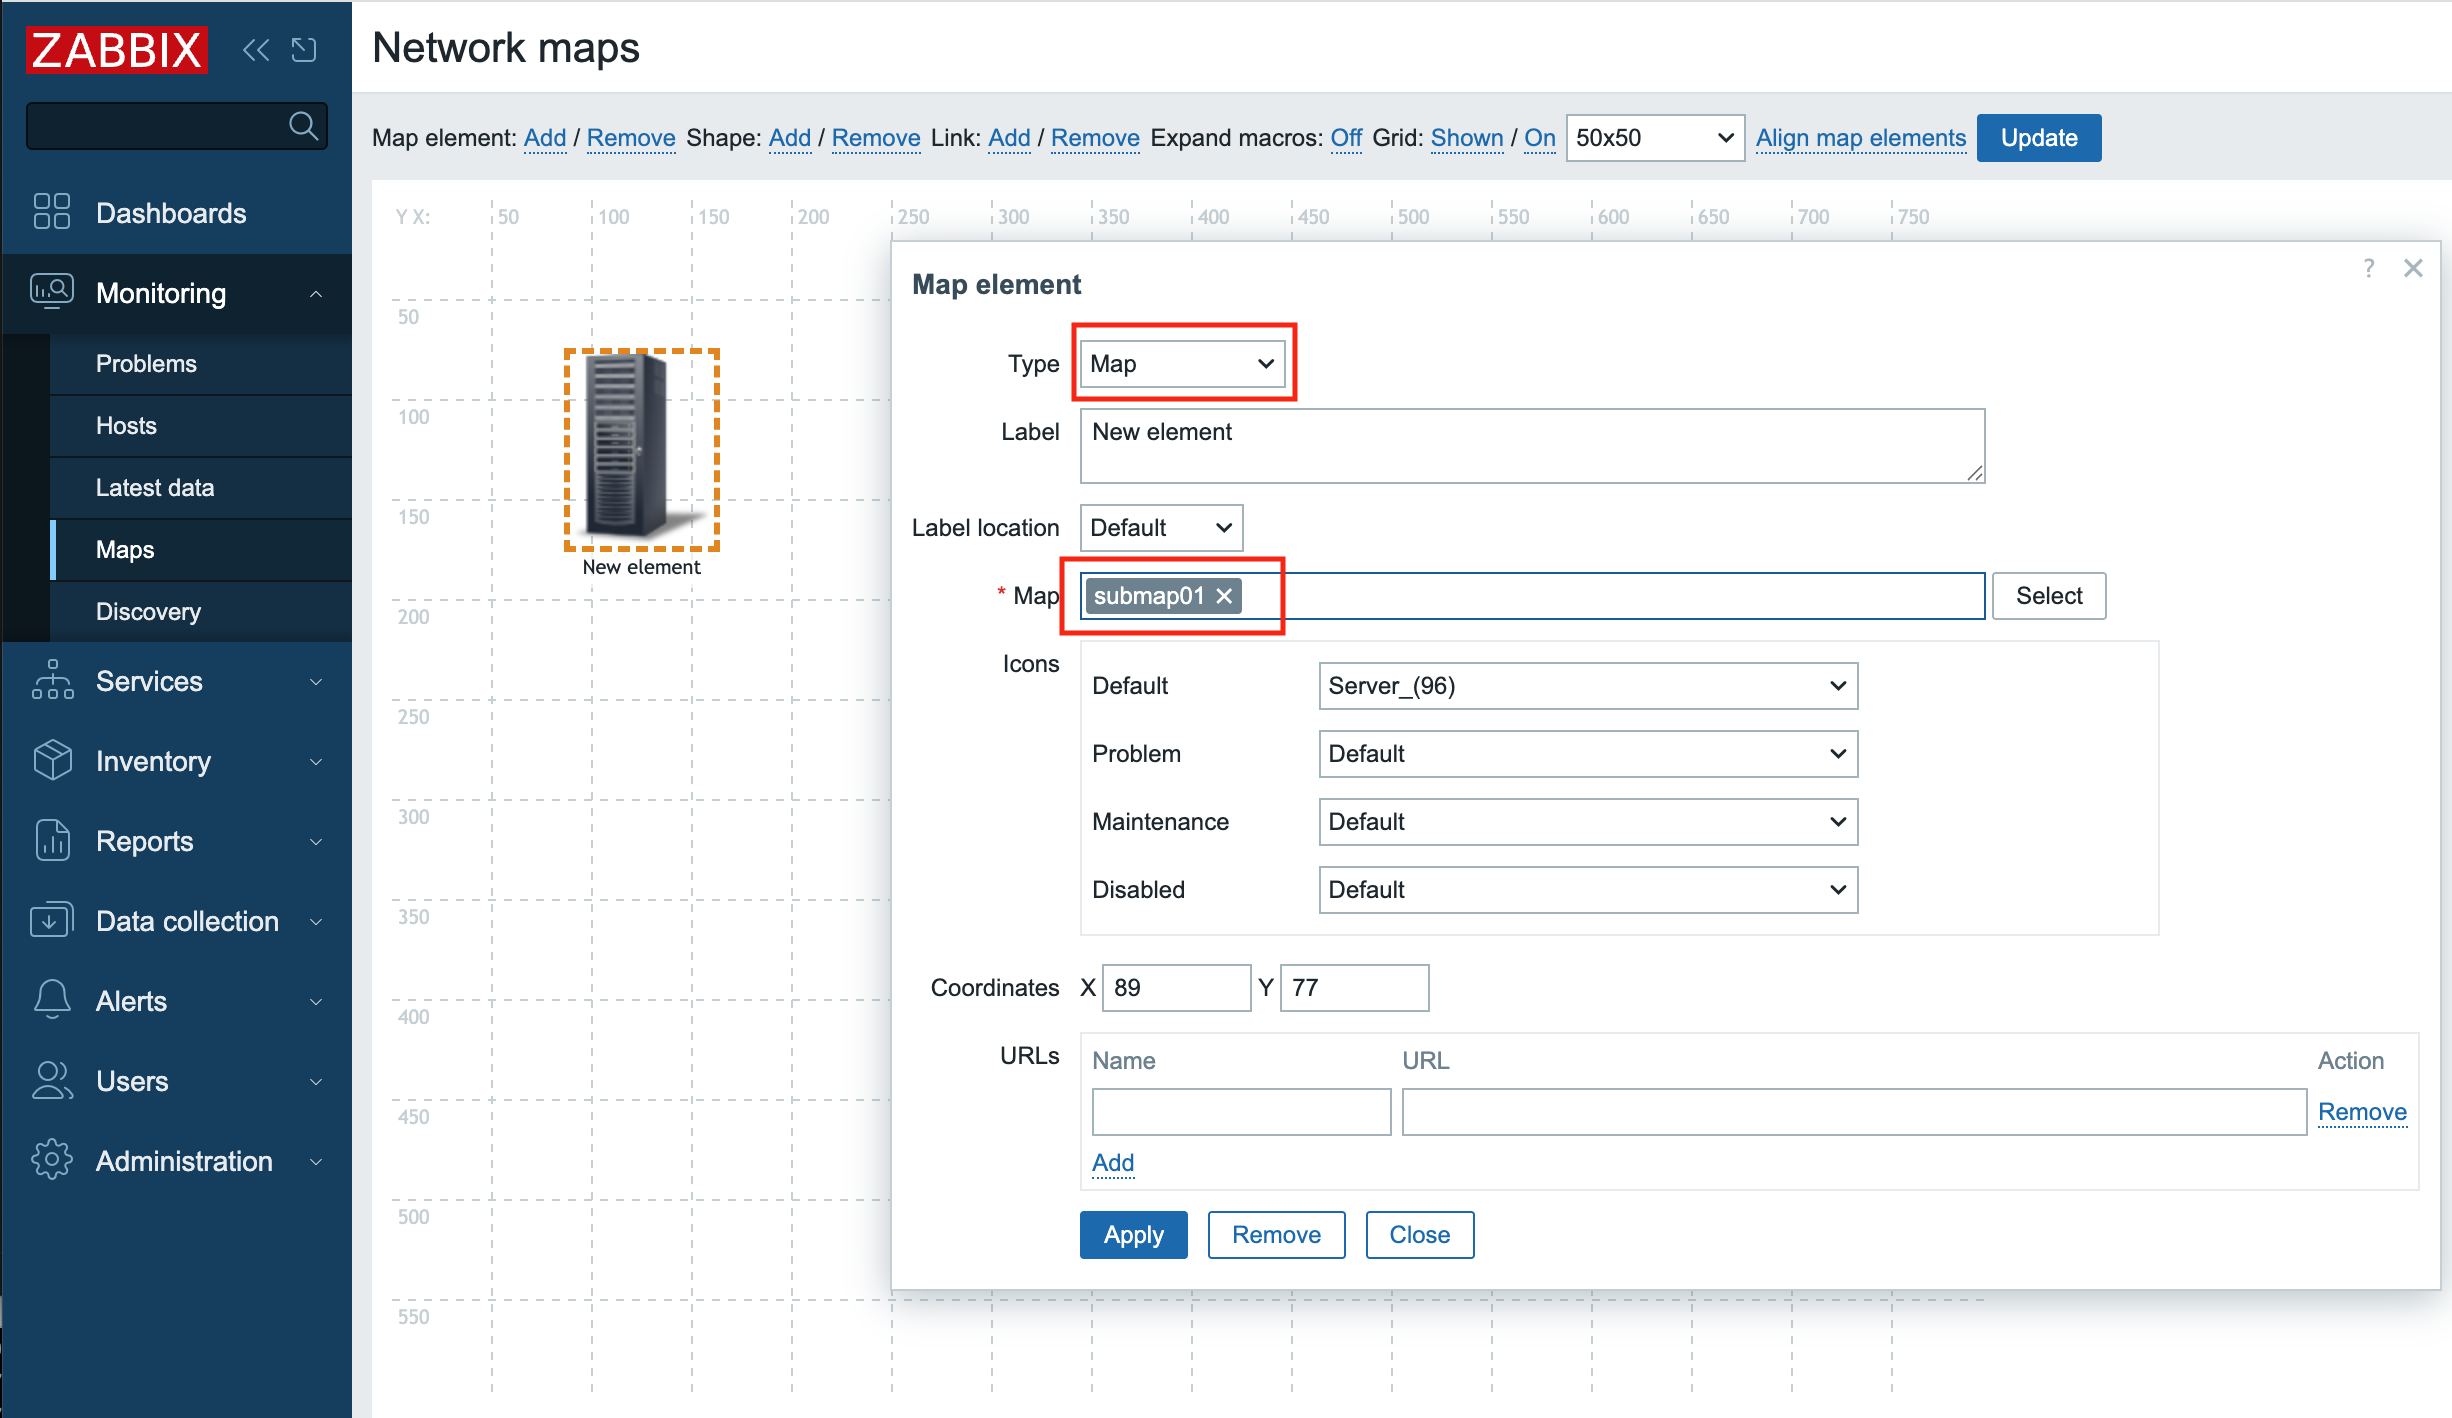
Task: Expand the Services menu section
Action: coord(316,682)
